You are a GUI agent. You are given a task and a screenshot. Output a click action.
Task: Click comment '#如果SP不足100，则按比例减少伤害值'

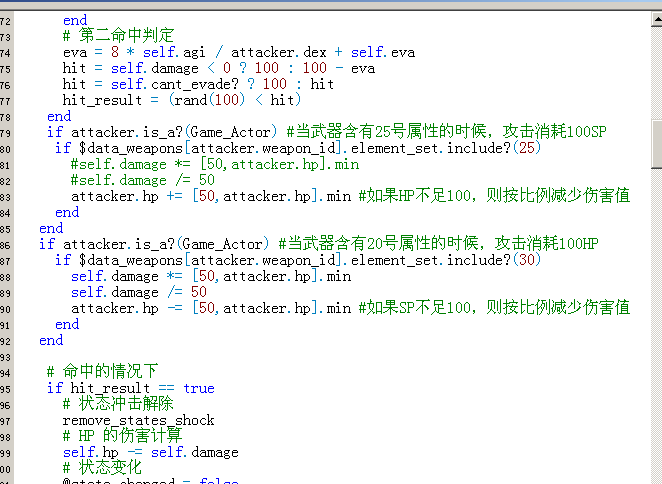tap(494, 307)
